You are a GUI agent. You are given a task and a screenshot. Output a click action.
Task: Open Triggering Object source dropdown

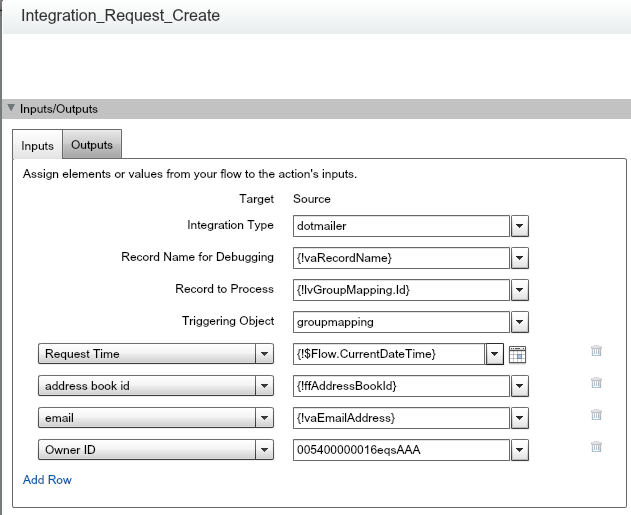(519, 322)
